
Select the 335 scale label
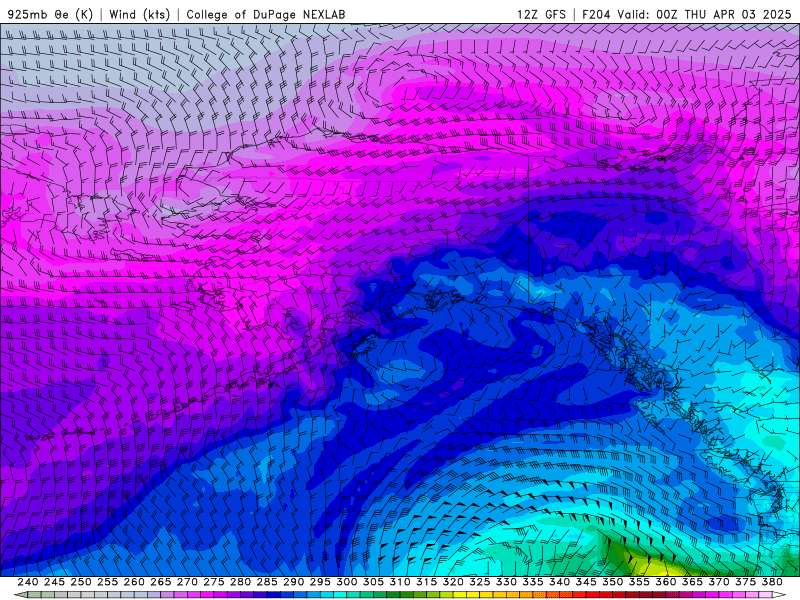click(533, 582)
